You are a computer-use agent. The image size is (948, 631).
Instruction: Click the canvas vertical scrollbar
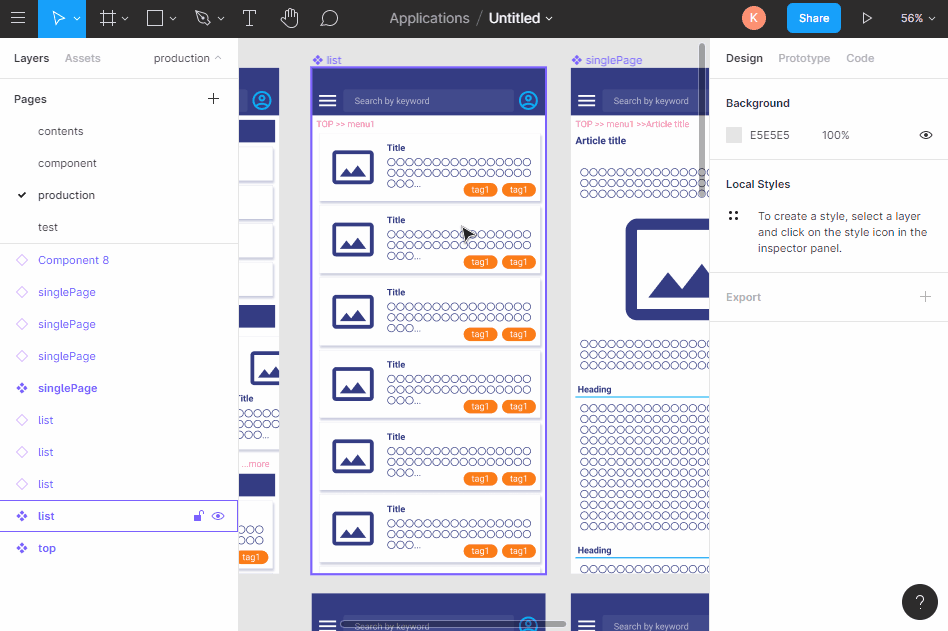click(x=701, y=120)
